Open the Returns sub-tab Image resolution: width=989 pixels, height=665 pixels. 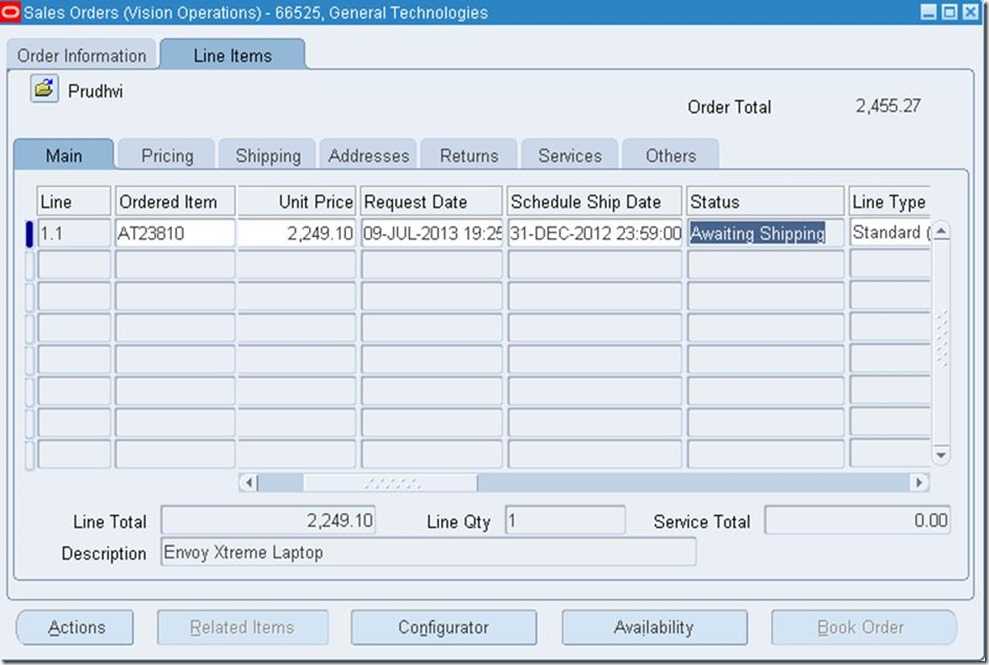469,155
